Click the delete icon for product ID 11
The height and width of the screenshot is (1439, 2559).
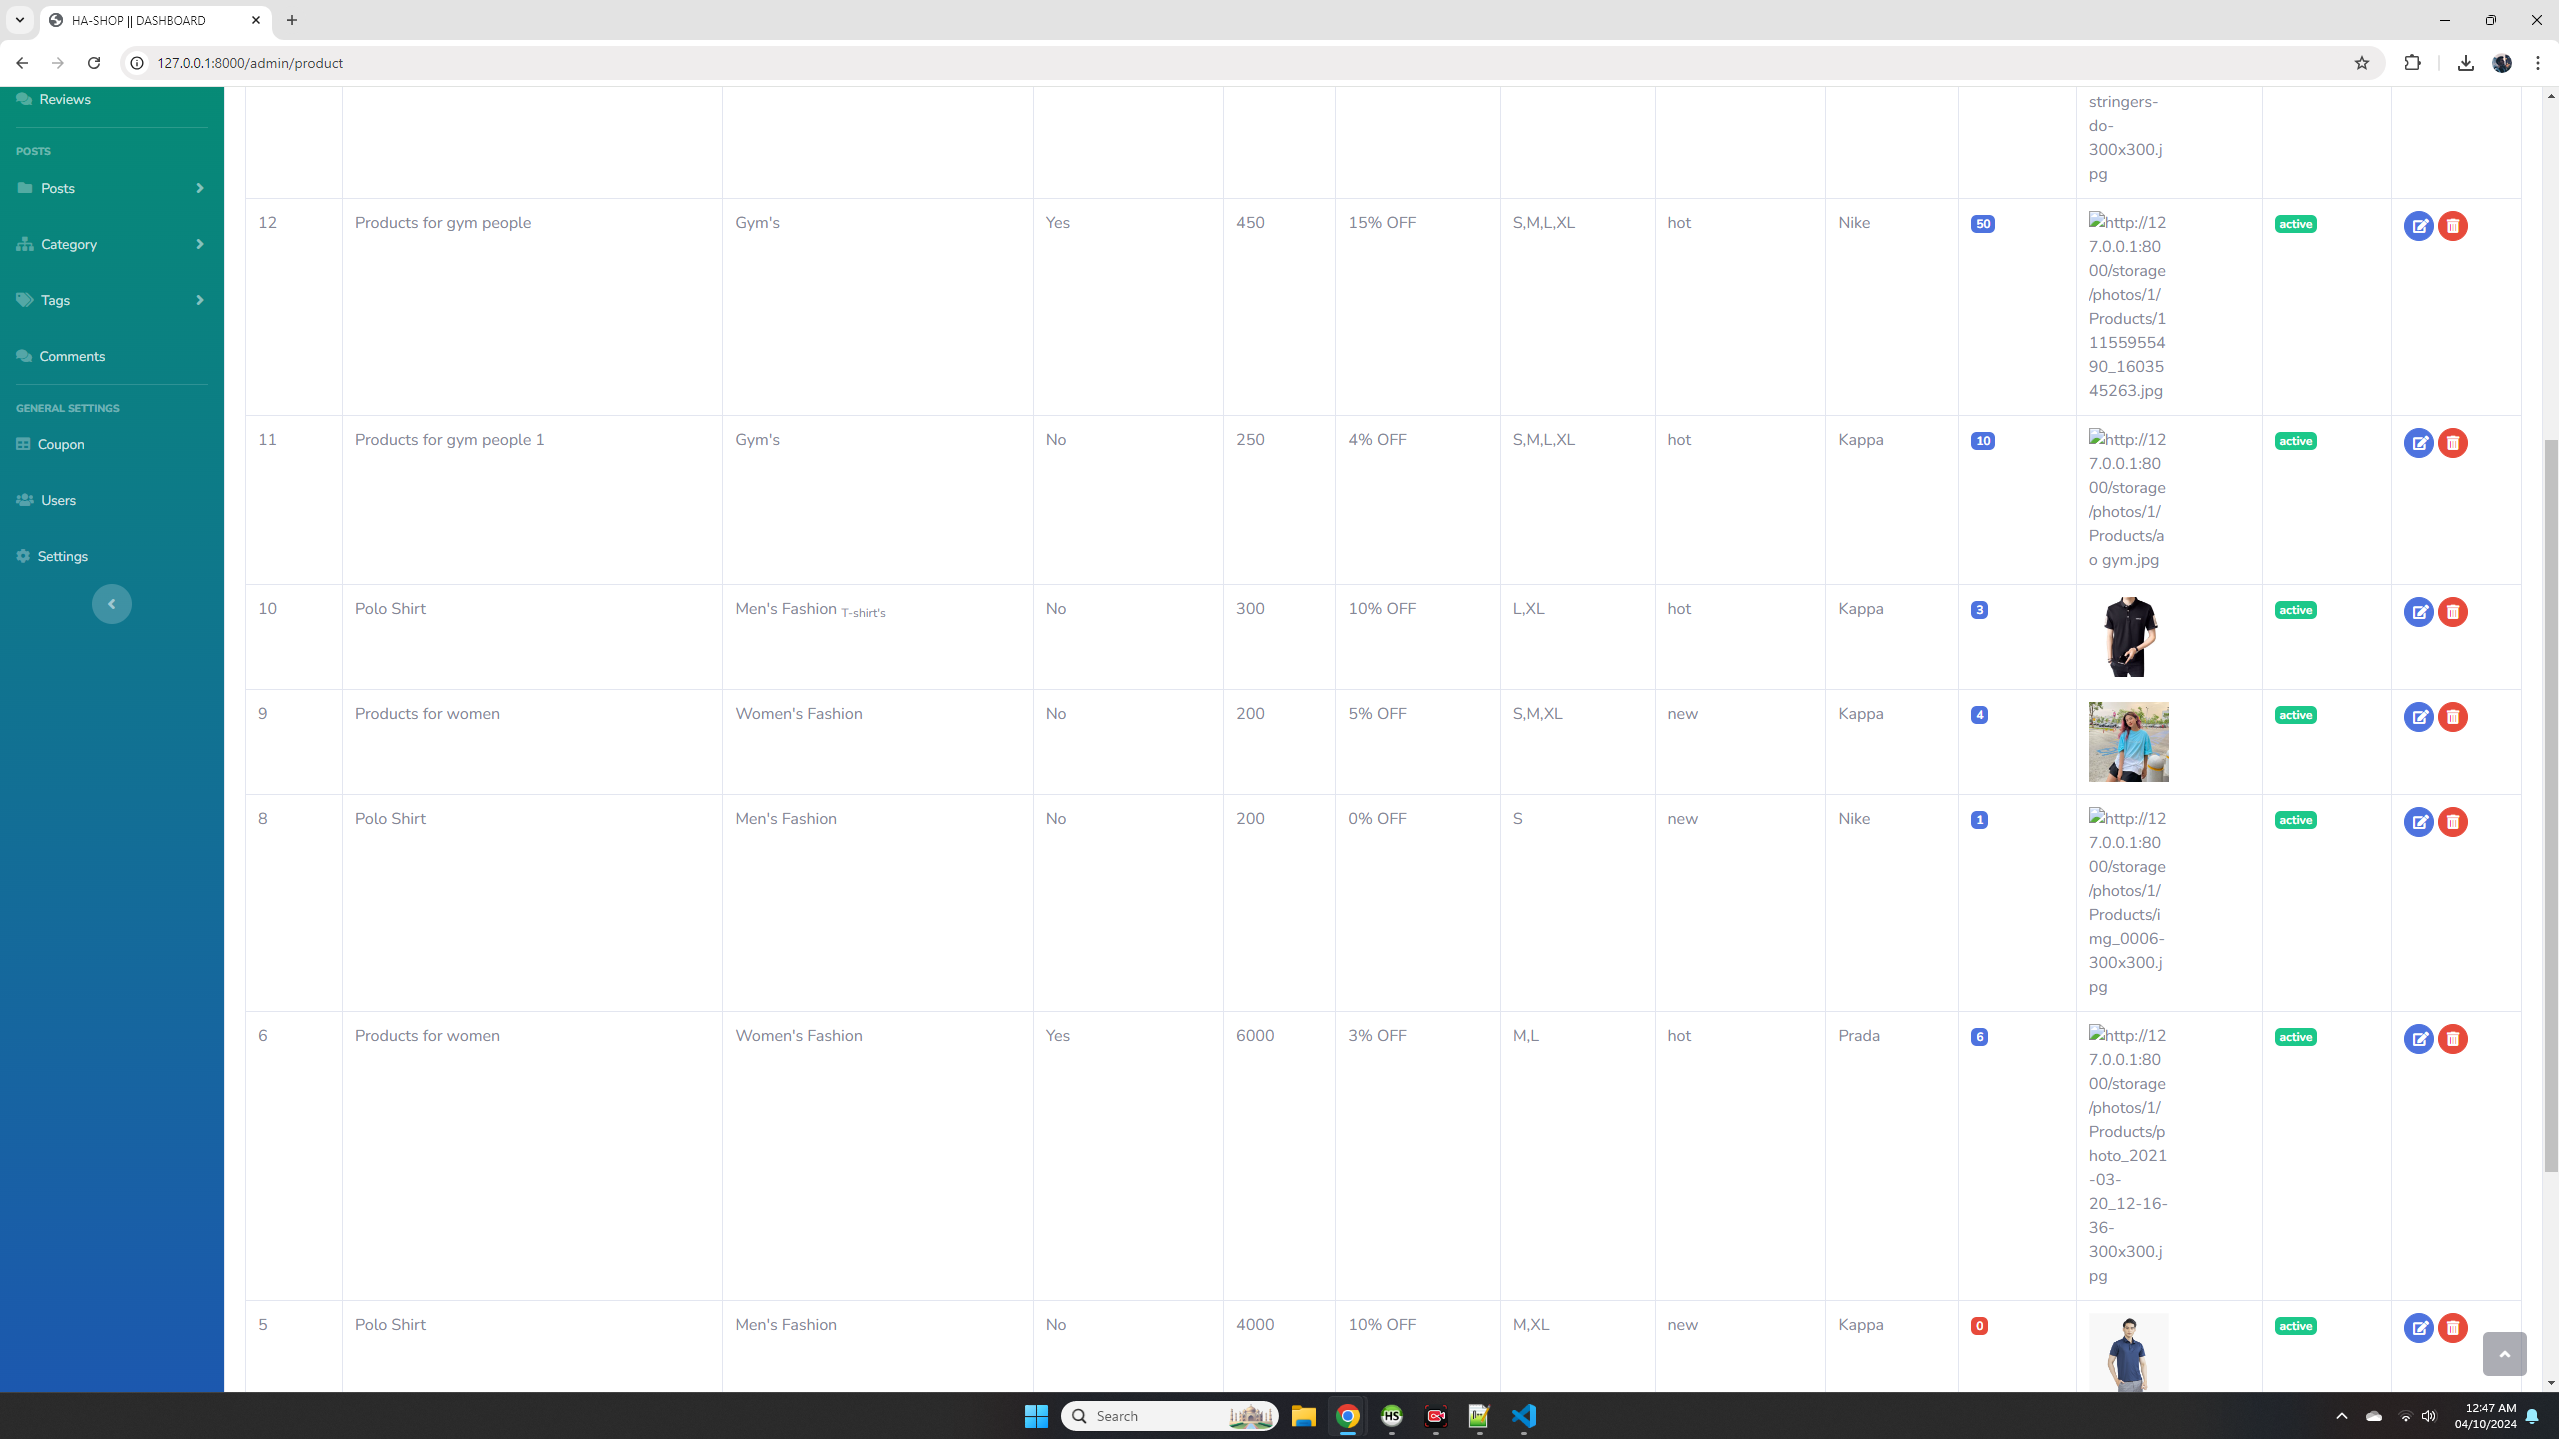pos(2454,443)
